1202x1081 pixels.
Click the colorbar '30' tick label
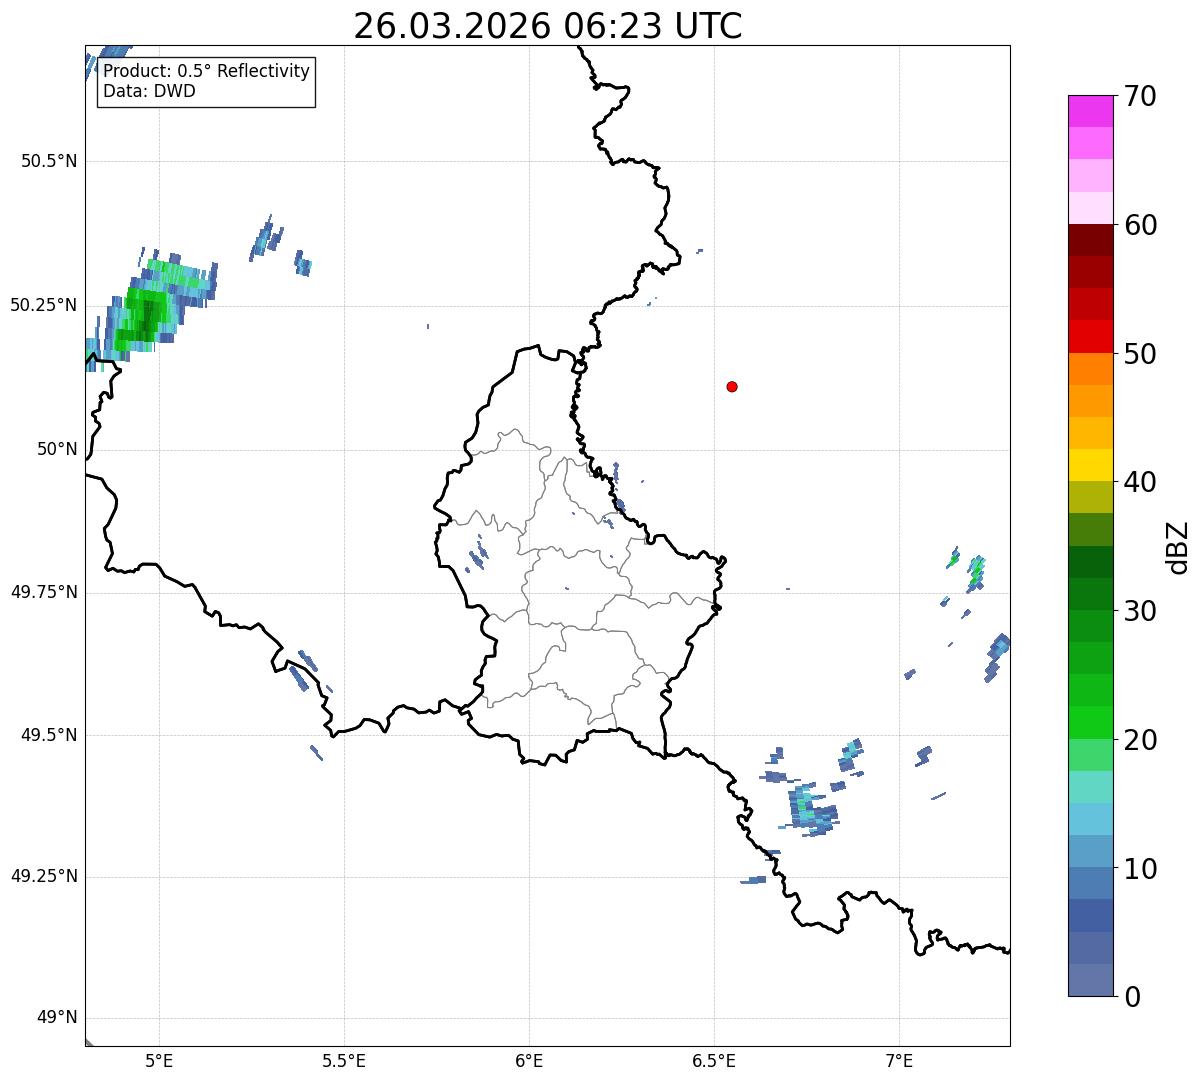click(1140, 611)
